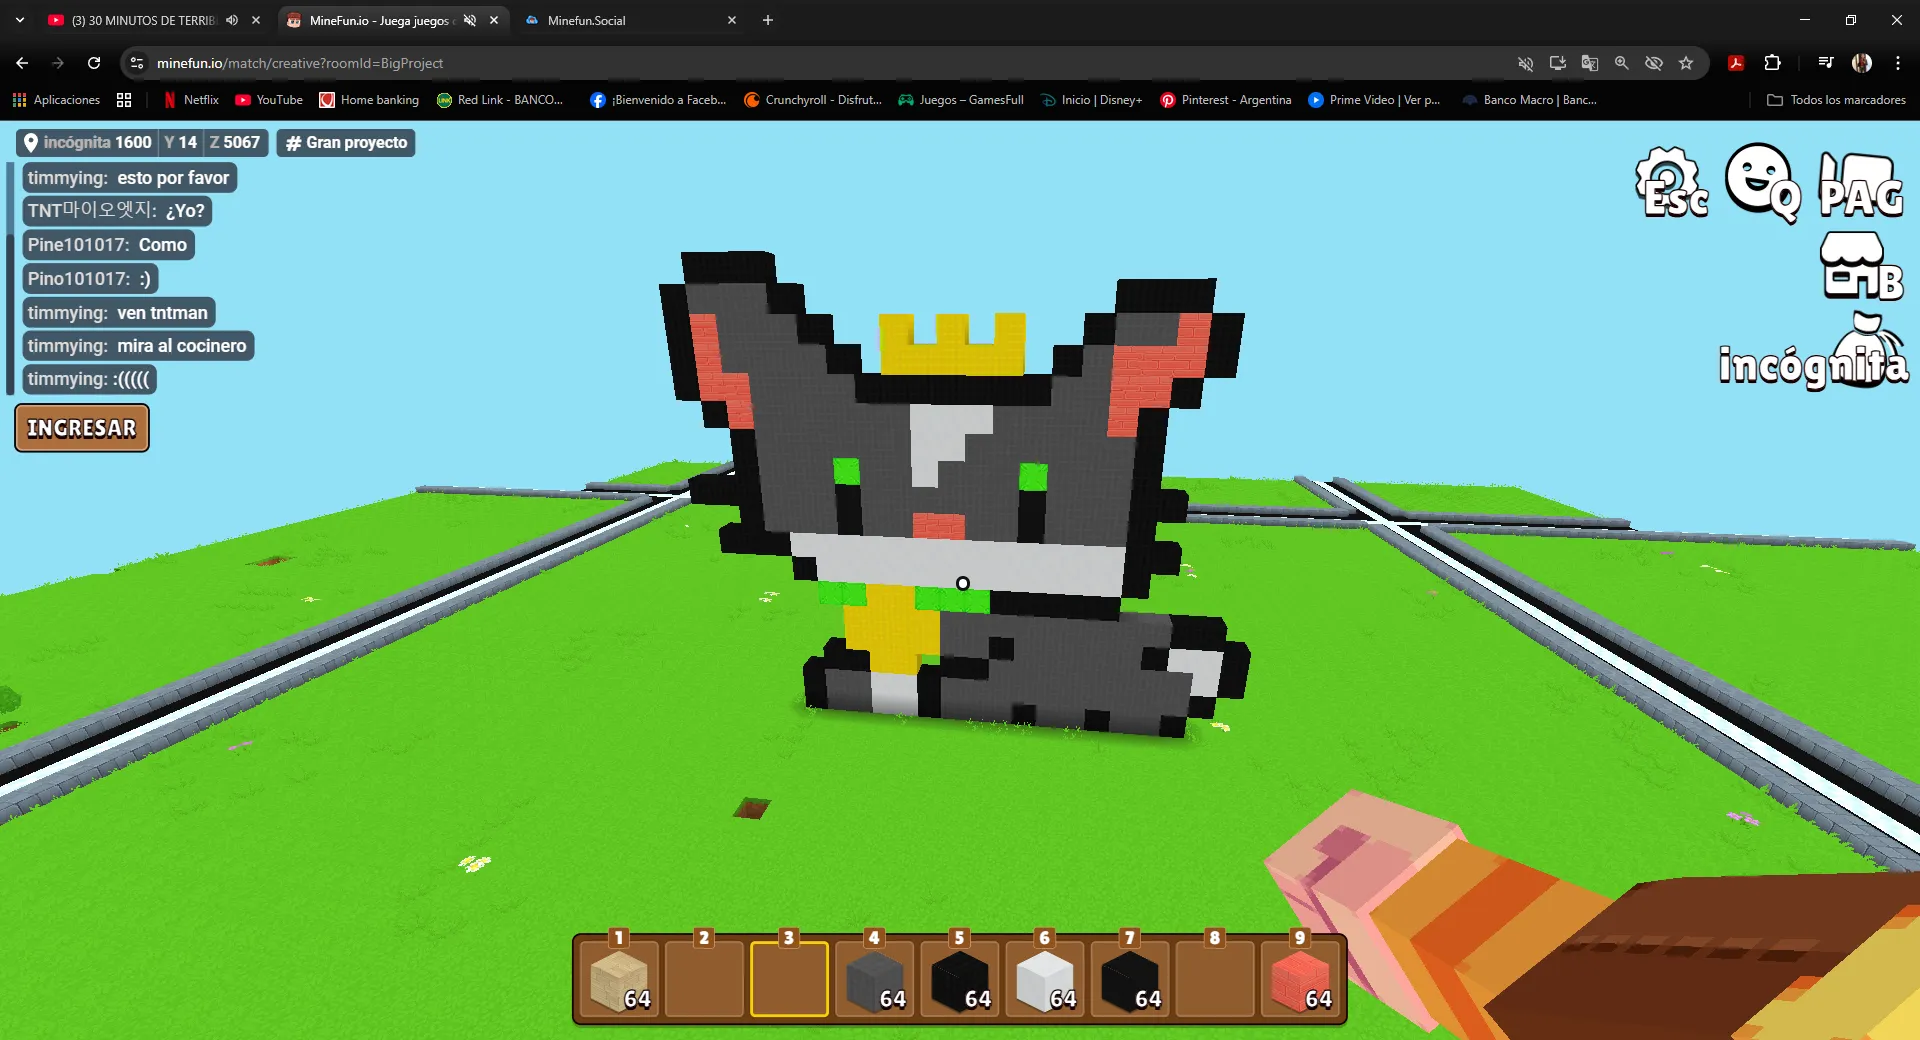Select hotbar slot 4 gray block
This screenshot has height=1040, width=1920.
point(874,980)
